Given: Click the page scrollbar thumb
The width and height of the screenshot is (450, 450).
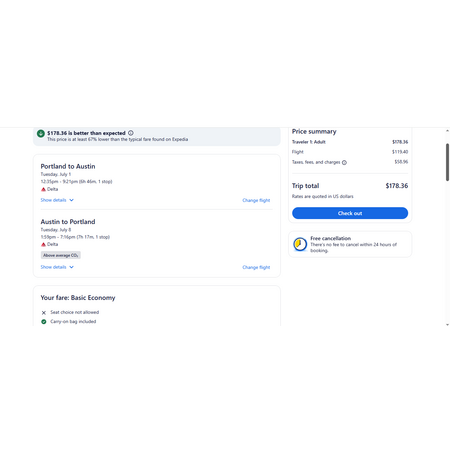Looking at the screenshot, I should pos(447,162).
